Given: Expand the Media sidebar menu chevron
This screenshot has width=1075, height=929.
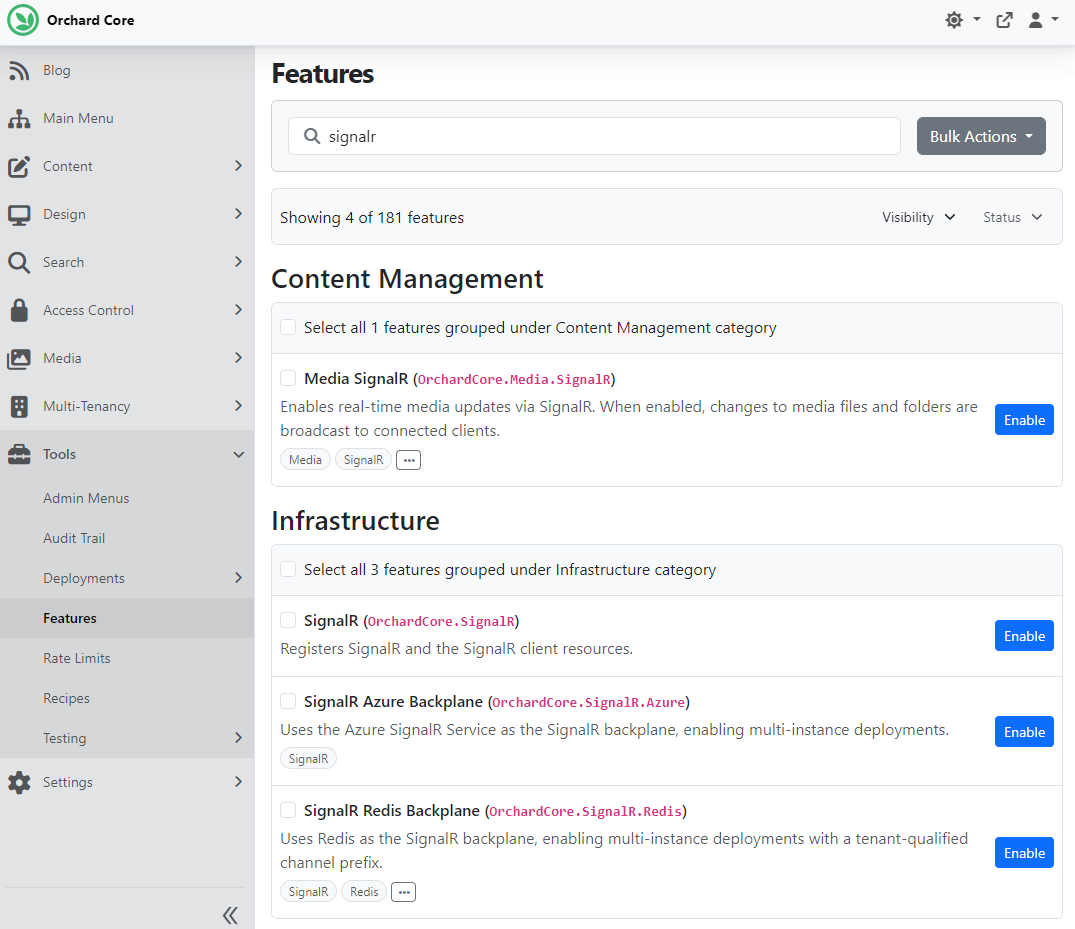Looking at the screenshot, I should tap(238, 358).
